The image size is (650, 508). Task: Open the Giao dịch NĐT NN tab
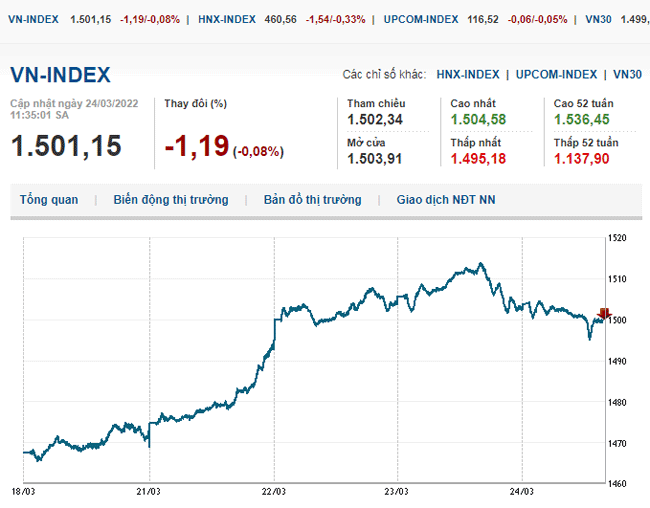pos(445,200)
